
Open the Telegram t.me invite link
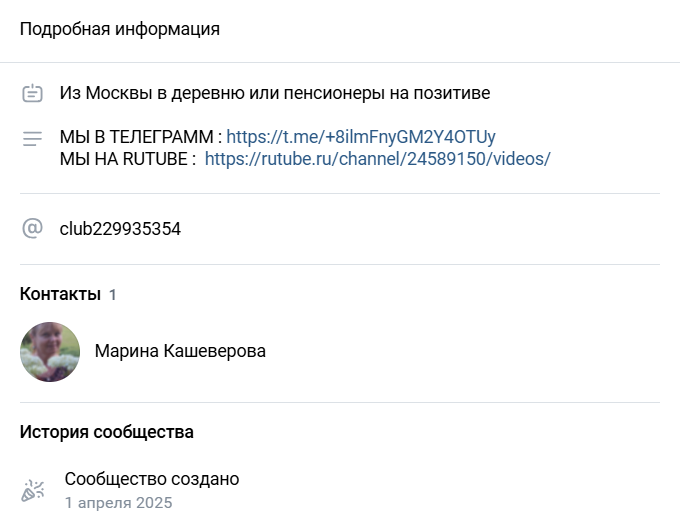coord(361,136)
